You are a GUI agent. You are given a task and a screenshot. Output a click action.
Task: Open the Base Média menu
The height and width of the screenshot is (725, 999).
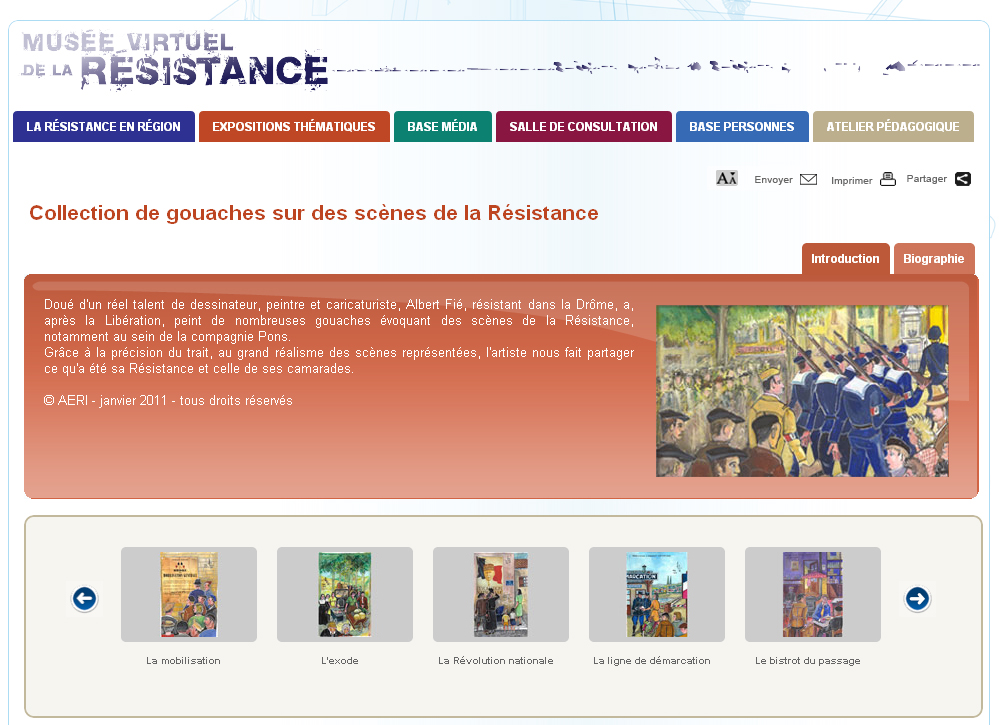tap(443, 126)
